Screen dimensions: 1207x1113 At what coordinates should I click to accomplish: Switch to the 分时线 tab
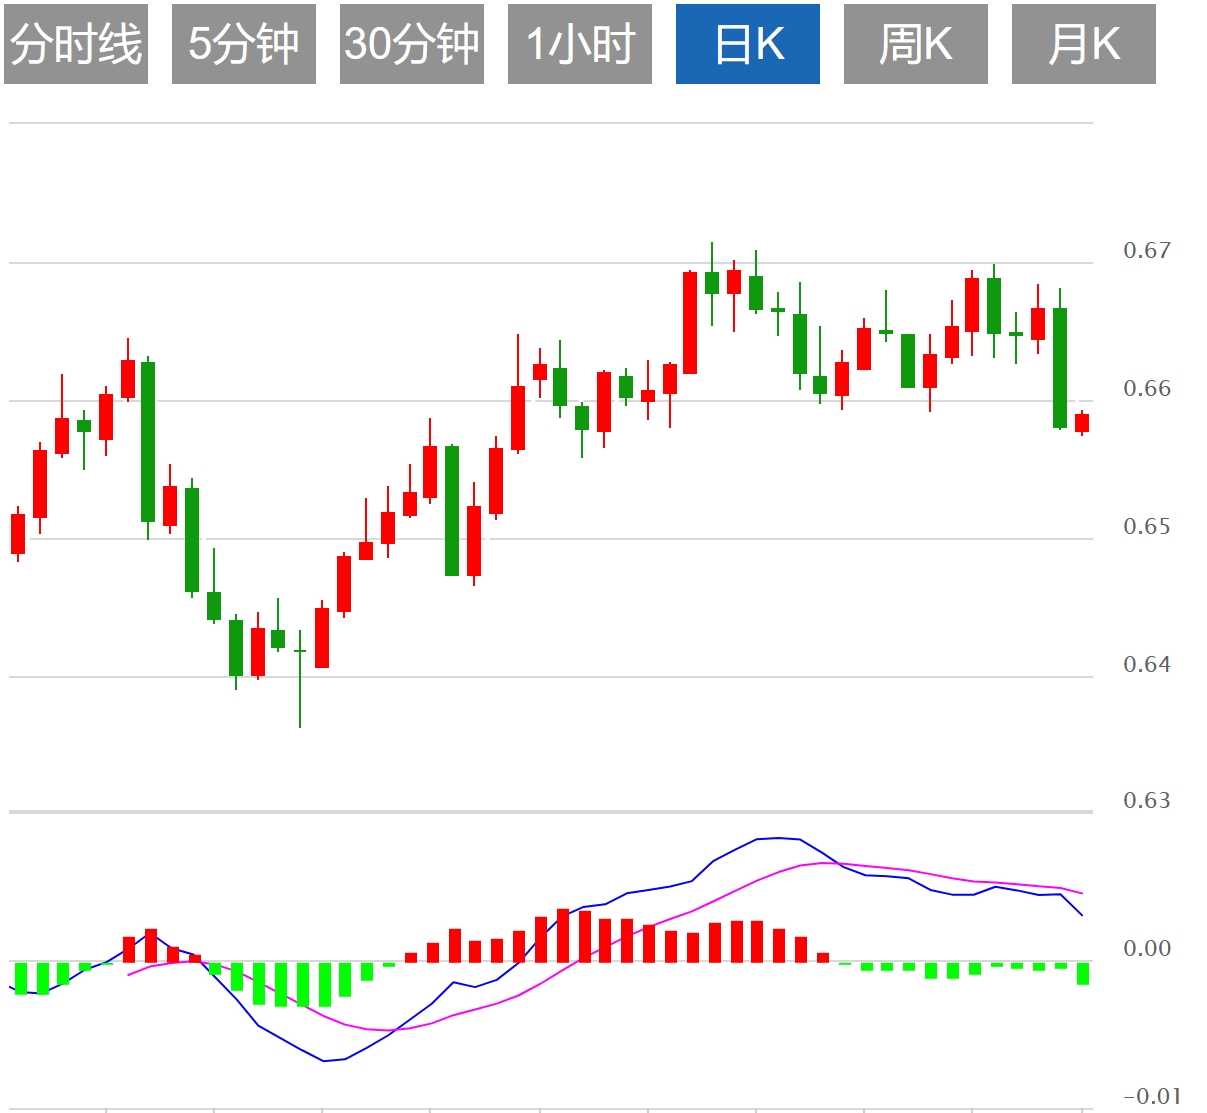(76, 44)
